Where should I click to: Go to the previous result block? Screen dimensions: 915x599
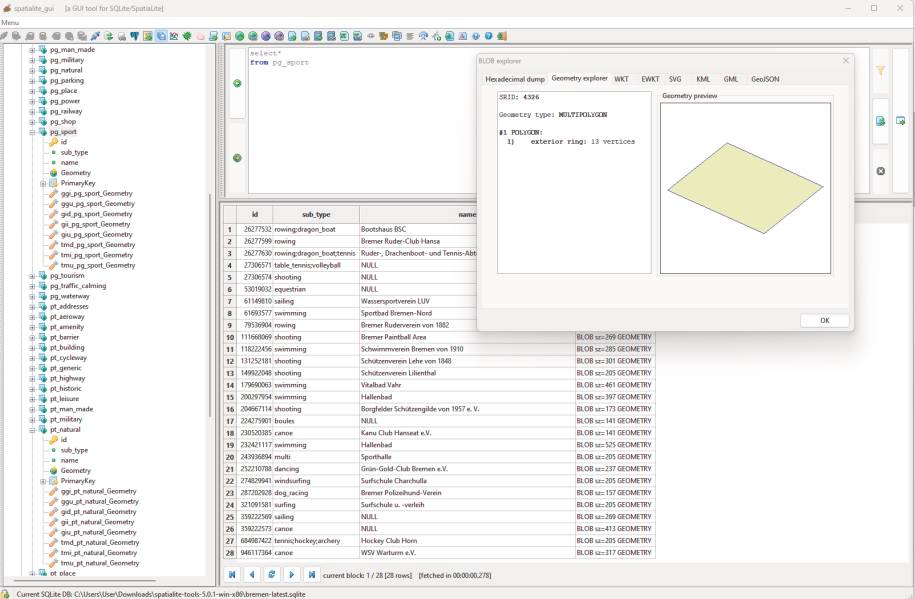pyautogui.click(x=252, y=575)
